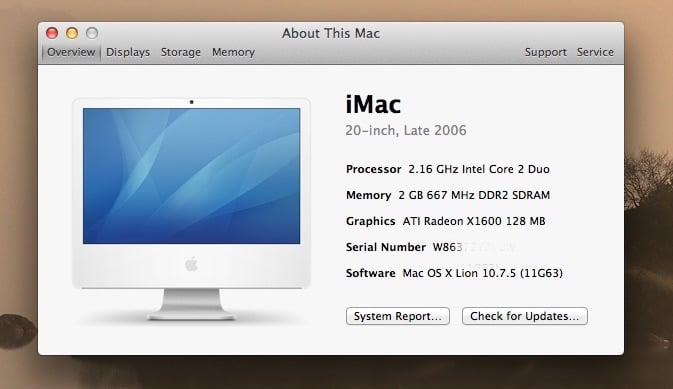This screenshot has width=673, height=389.
Task: Click the System Report… button
Action: click(398, 316)
